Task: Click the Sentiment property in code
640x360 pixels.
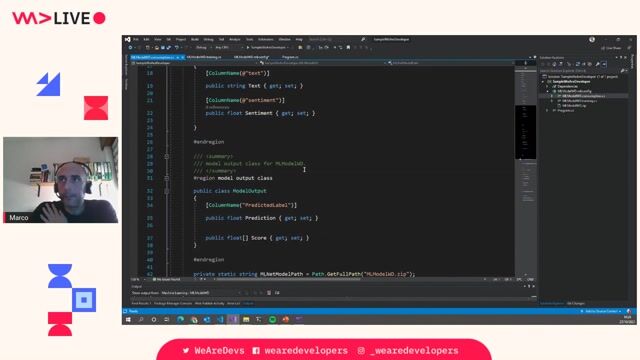Action: [x=258, y=113]
